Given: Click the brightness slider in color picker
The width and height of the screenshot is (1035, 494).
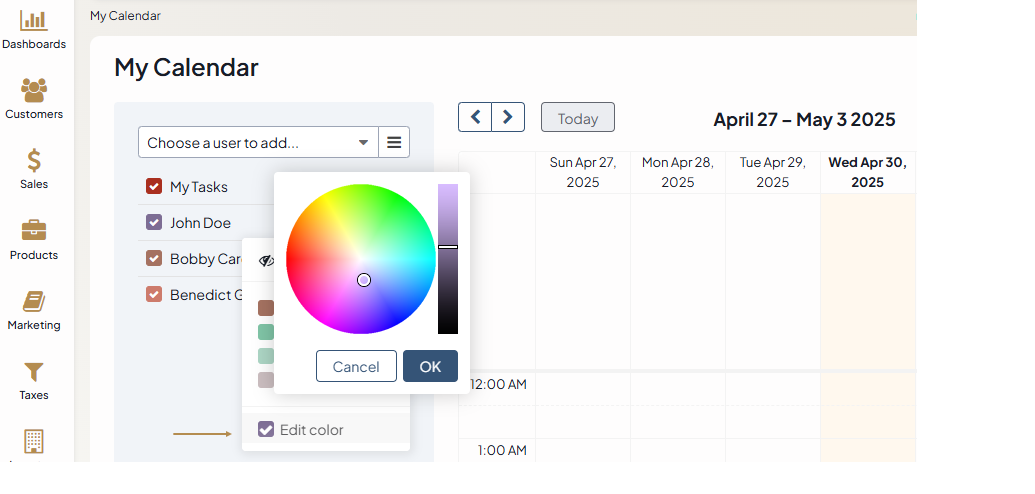Looking at the screenshot, I should 448,258.
